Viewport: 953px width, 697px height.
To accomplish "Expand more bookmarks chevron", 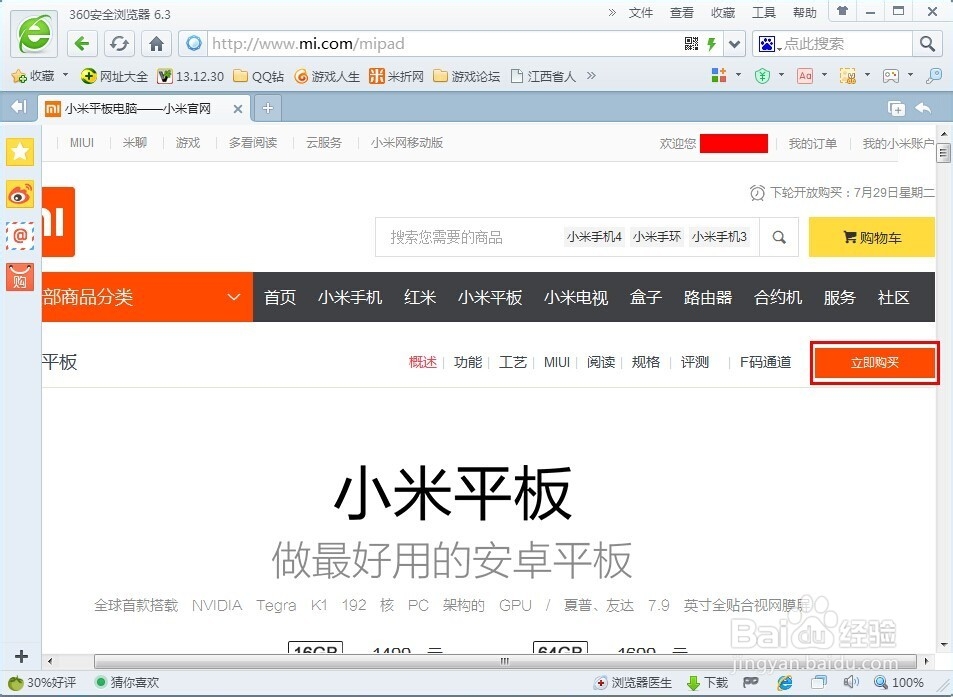I will tap(591, 76).
